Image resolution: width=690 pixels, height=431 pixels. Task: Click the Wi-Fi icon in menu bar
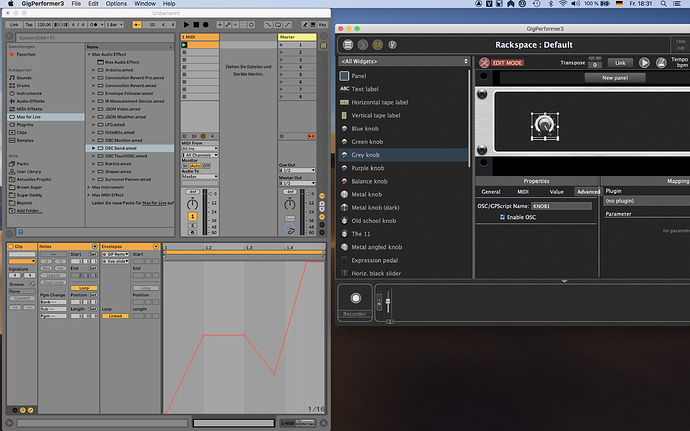(x=563, y=4)
